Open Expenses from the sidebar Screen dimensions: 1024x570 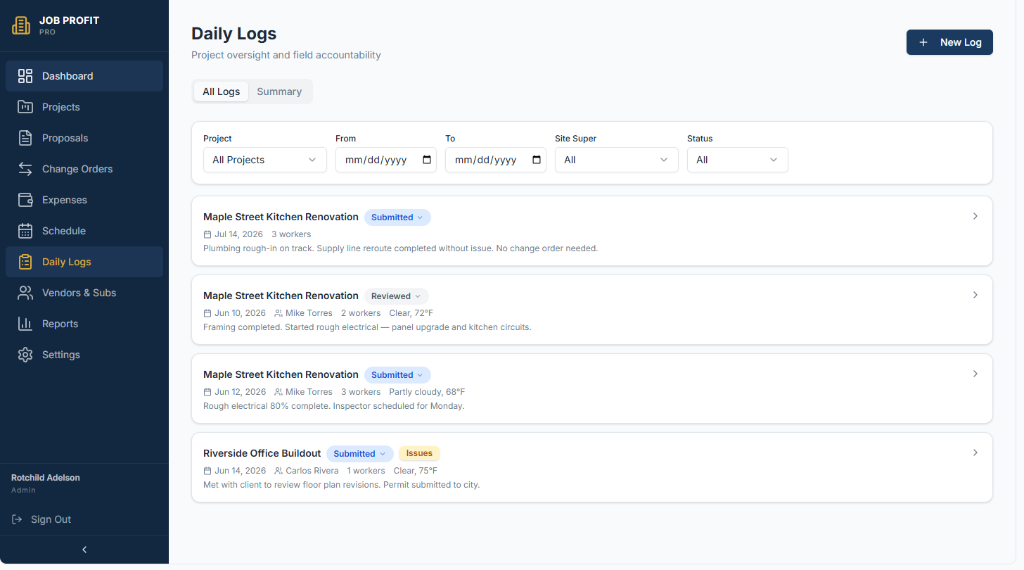pos(84,200)
